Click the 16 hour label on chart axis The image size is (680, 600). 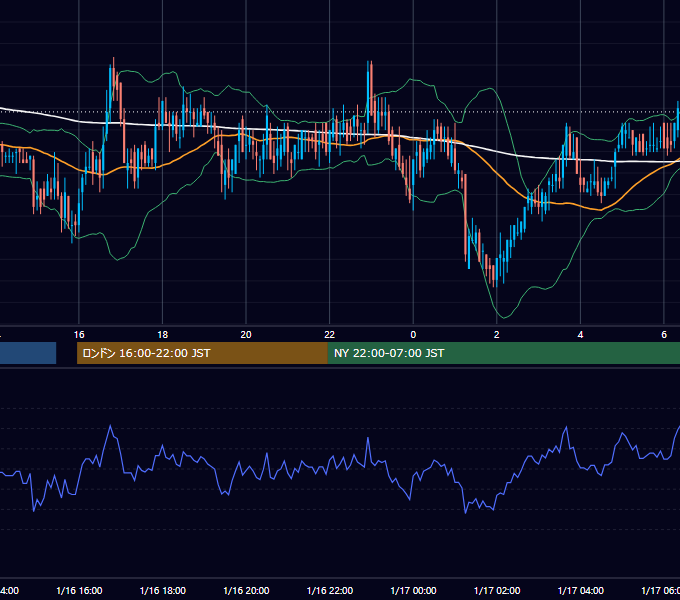point(79,335)
